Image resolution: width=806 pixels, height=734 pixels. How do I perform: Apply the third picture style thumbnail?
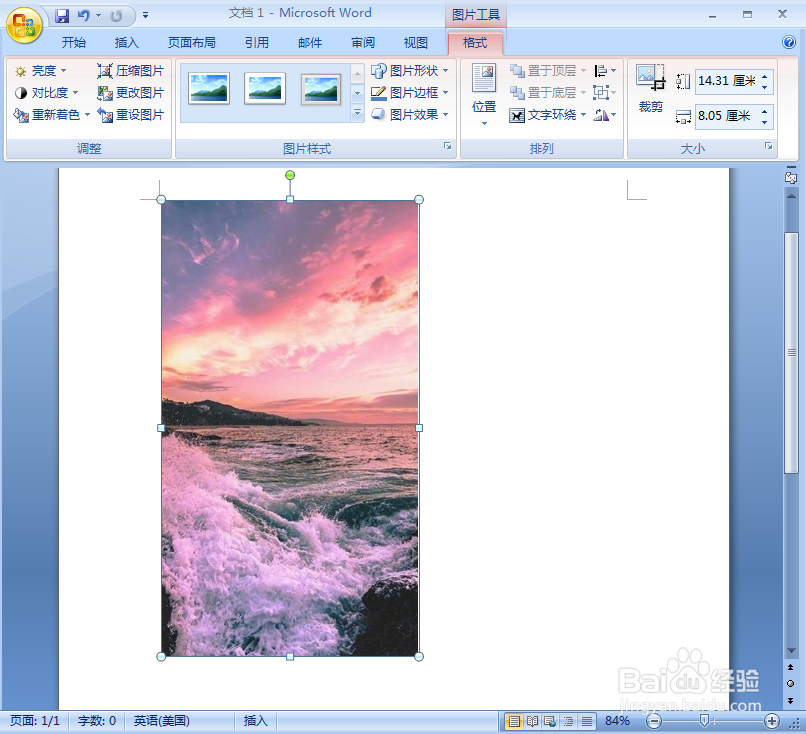(x=321, y=89)
